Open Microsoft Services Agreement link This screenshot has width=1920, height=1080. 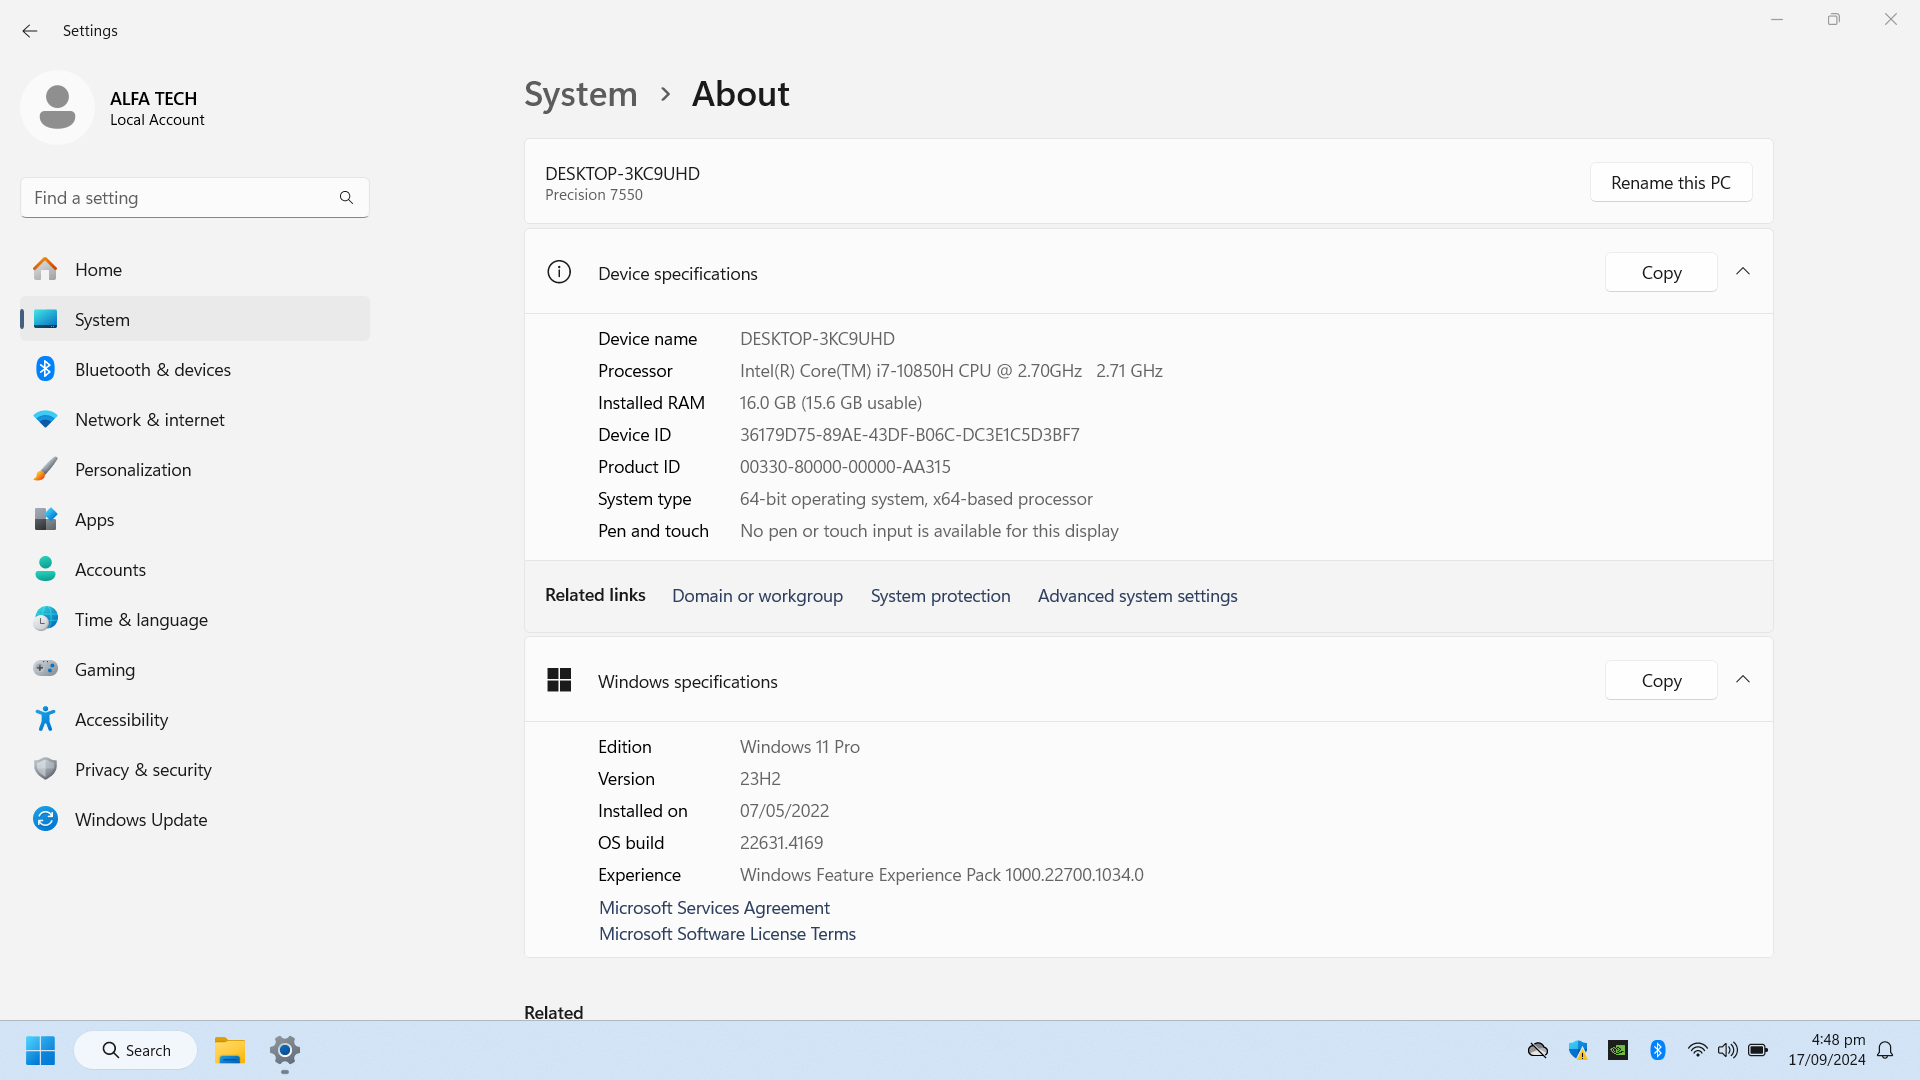[x=714, y=907]
